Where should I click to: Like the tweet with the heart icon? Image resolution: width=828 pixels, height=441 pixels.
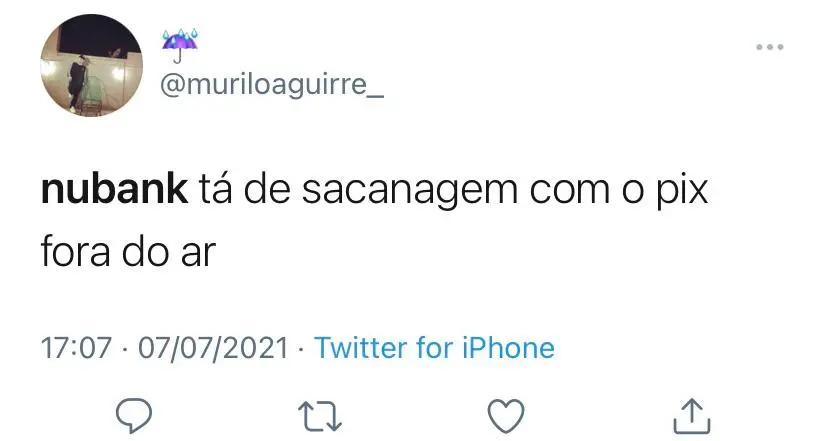pyautogui.click(x=506, y=413)
